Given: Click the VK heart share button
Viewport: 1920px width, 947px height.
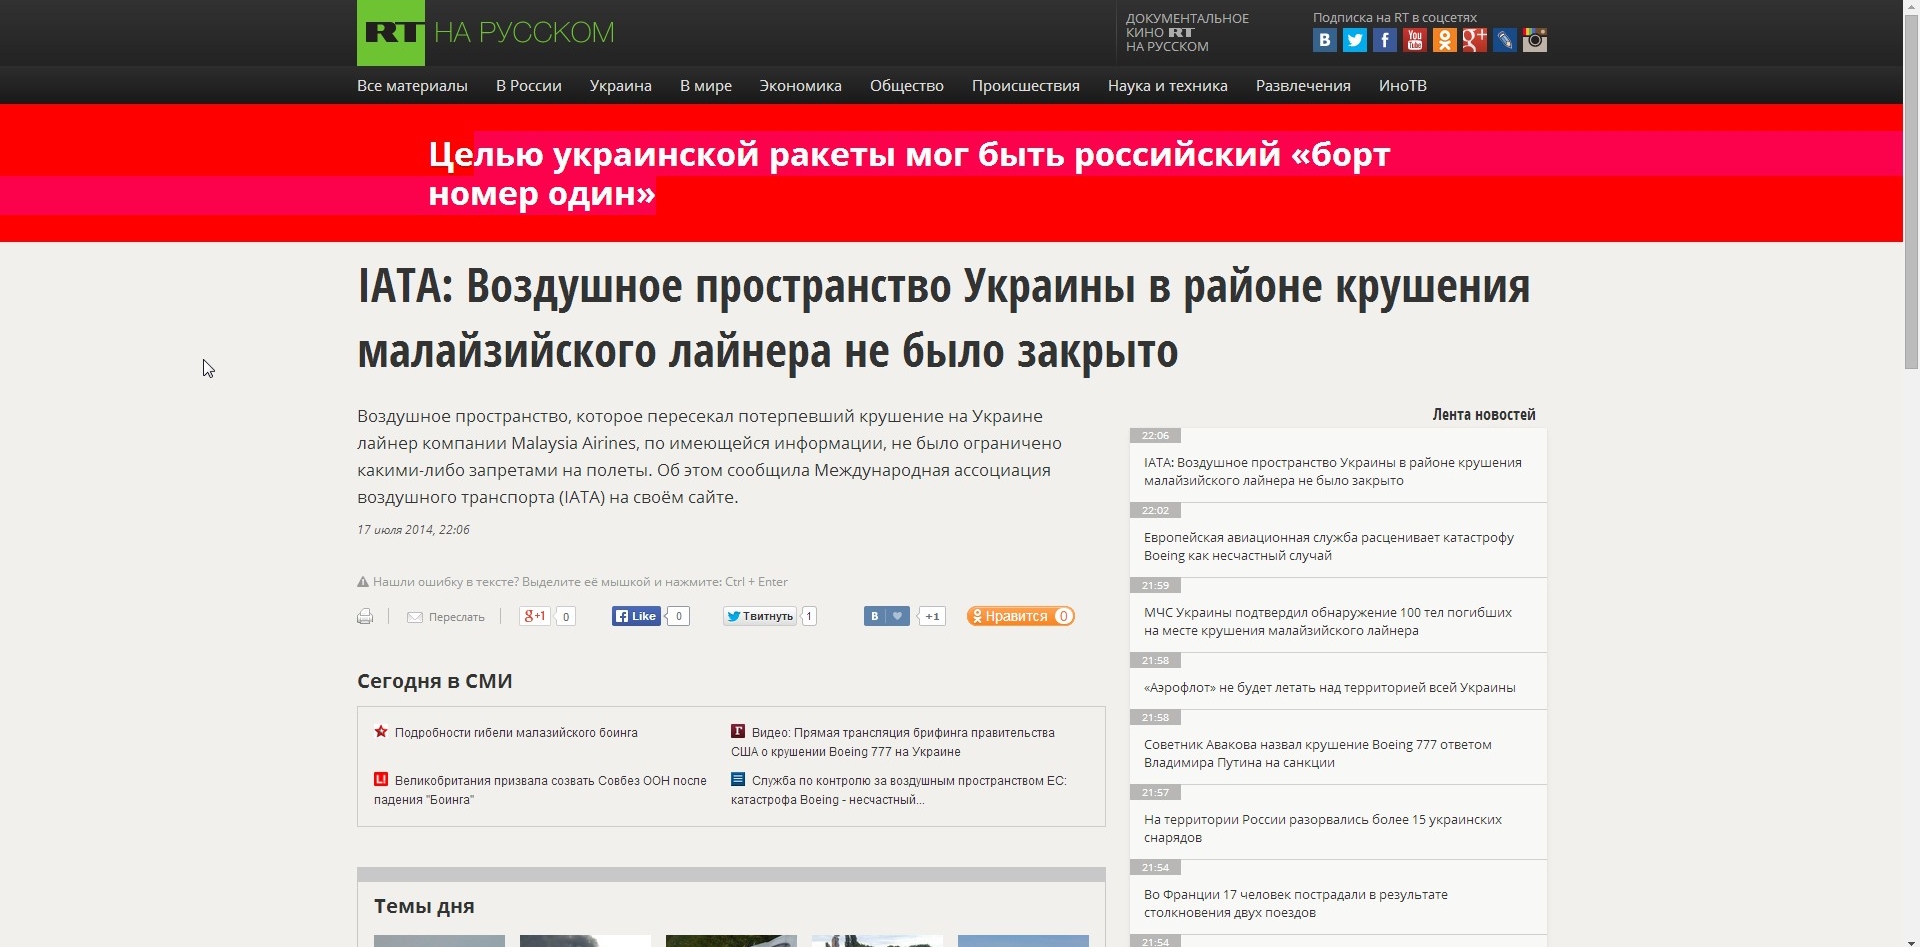Looking at the screenshot, I should coord(886,616).
